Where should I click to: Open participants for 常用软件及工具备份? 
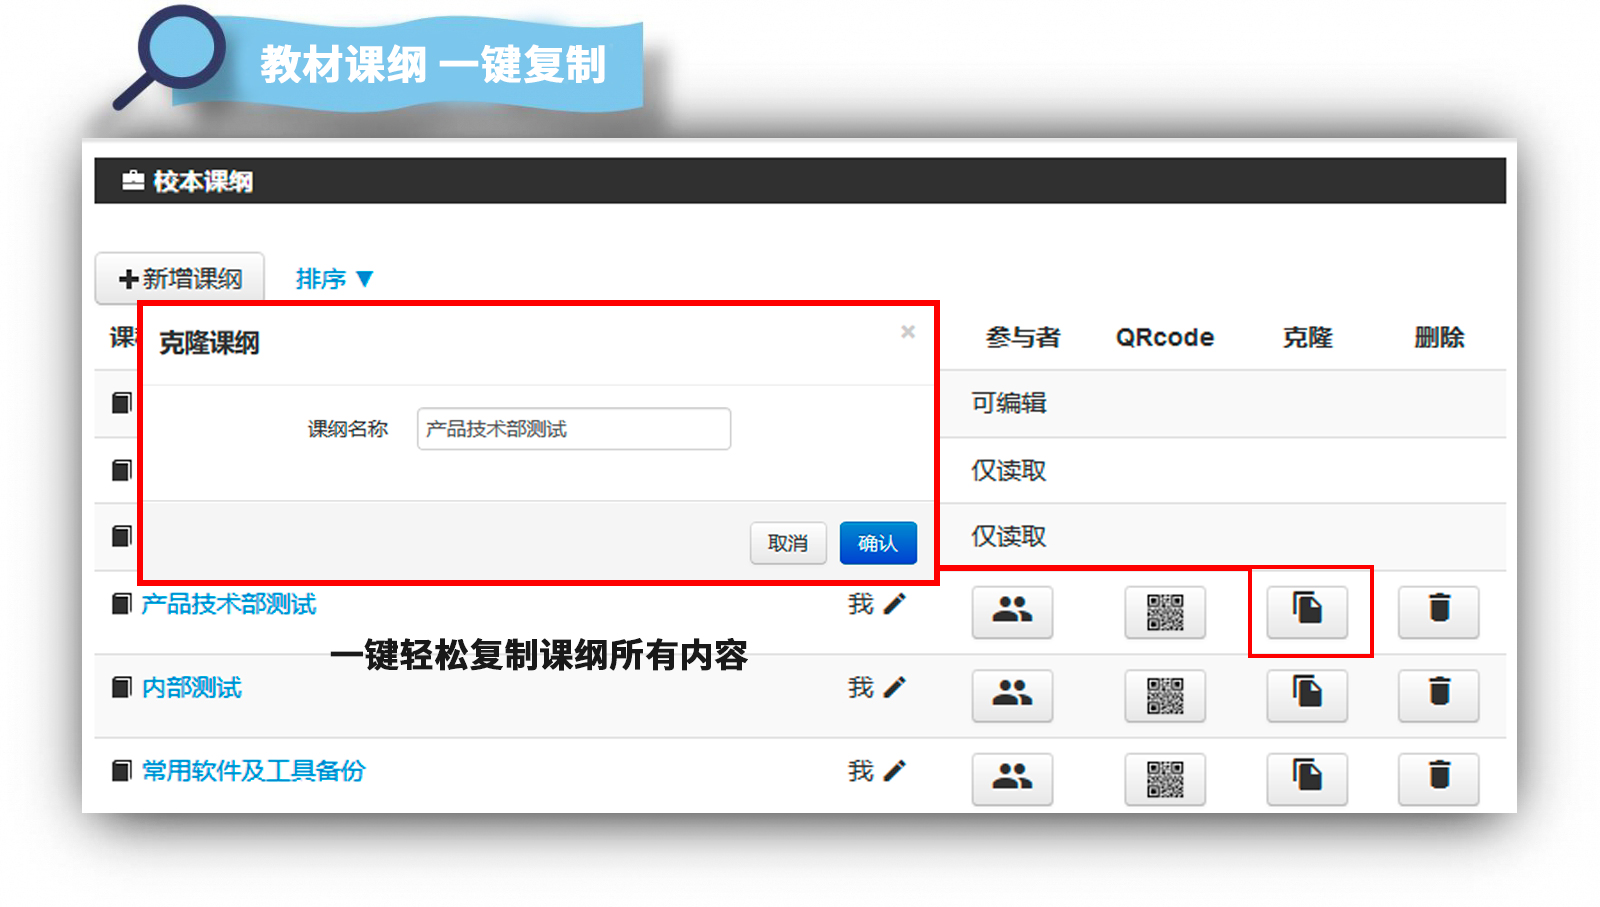1012,778
